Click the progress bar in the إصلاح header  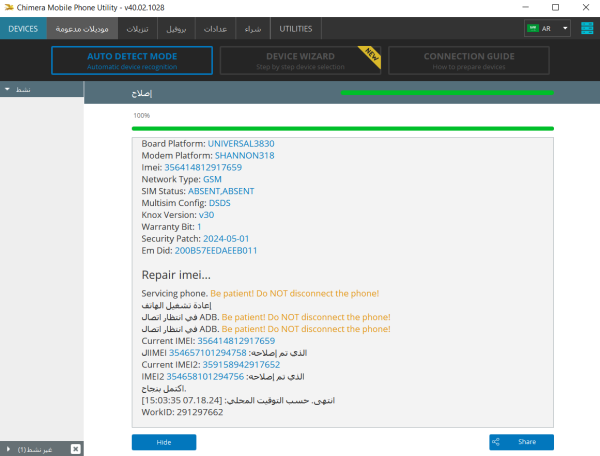click(447, 93)
